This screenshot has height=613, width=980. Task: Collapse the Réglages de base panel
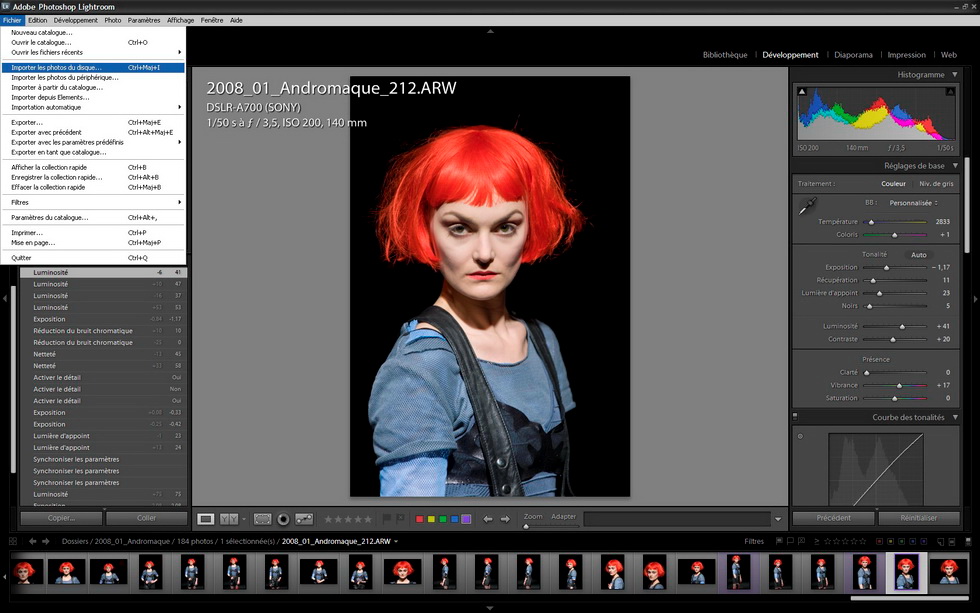click(955, 165)
